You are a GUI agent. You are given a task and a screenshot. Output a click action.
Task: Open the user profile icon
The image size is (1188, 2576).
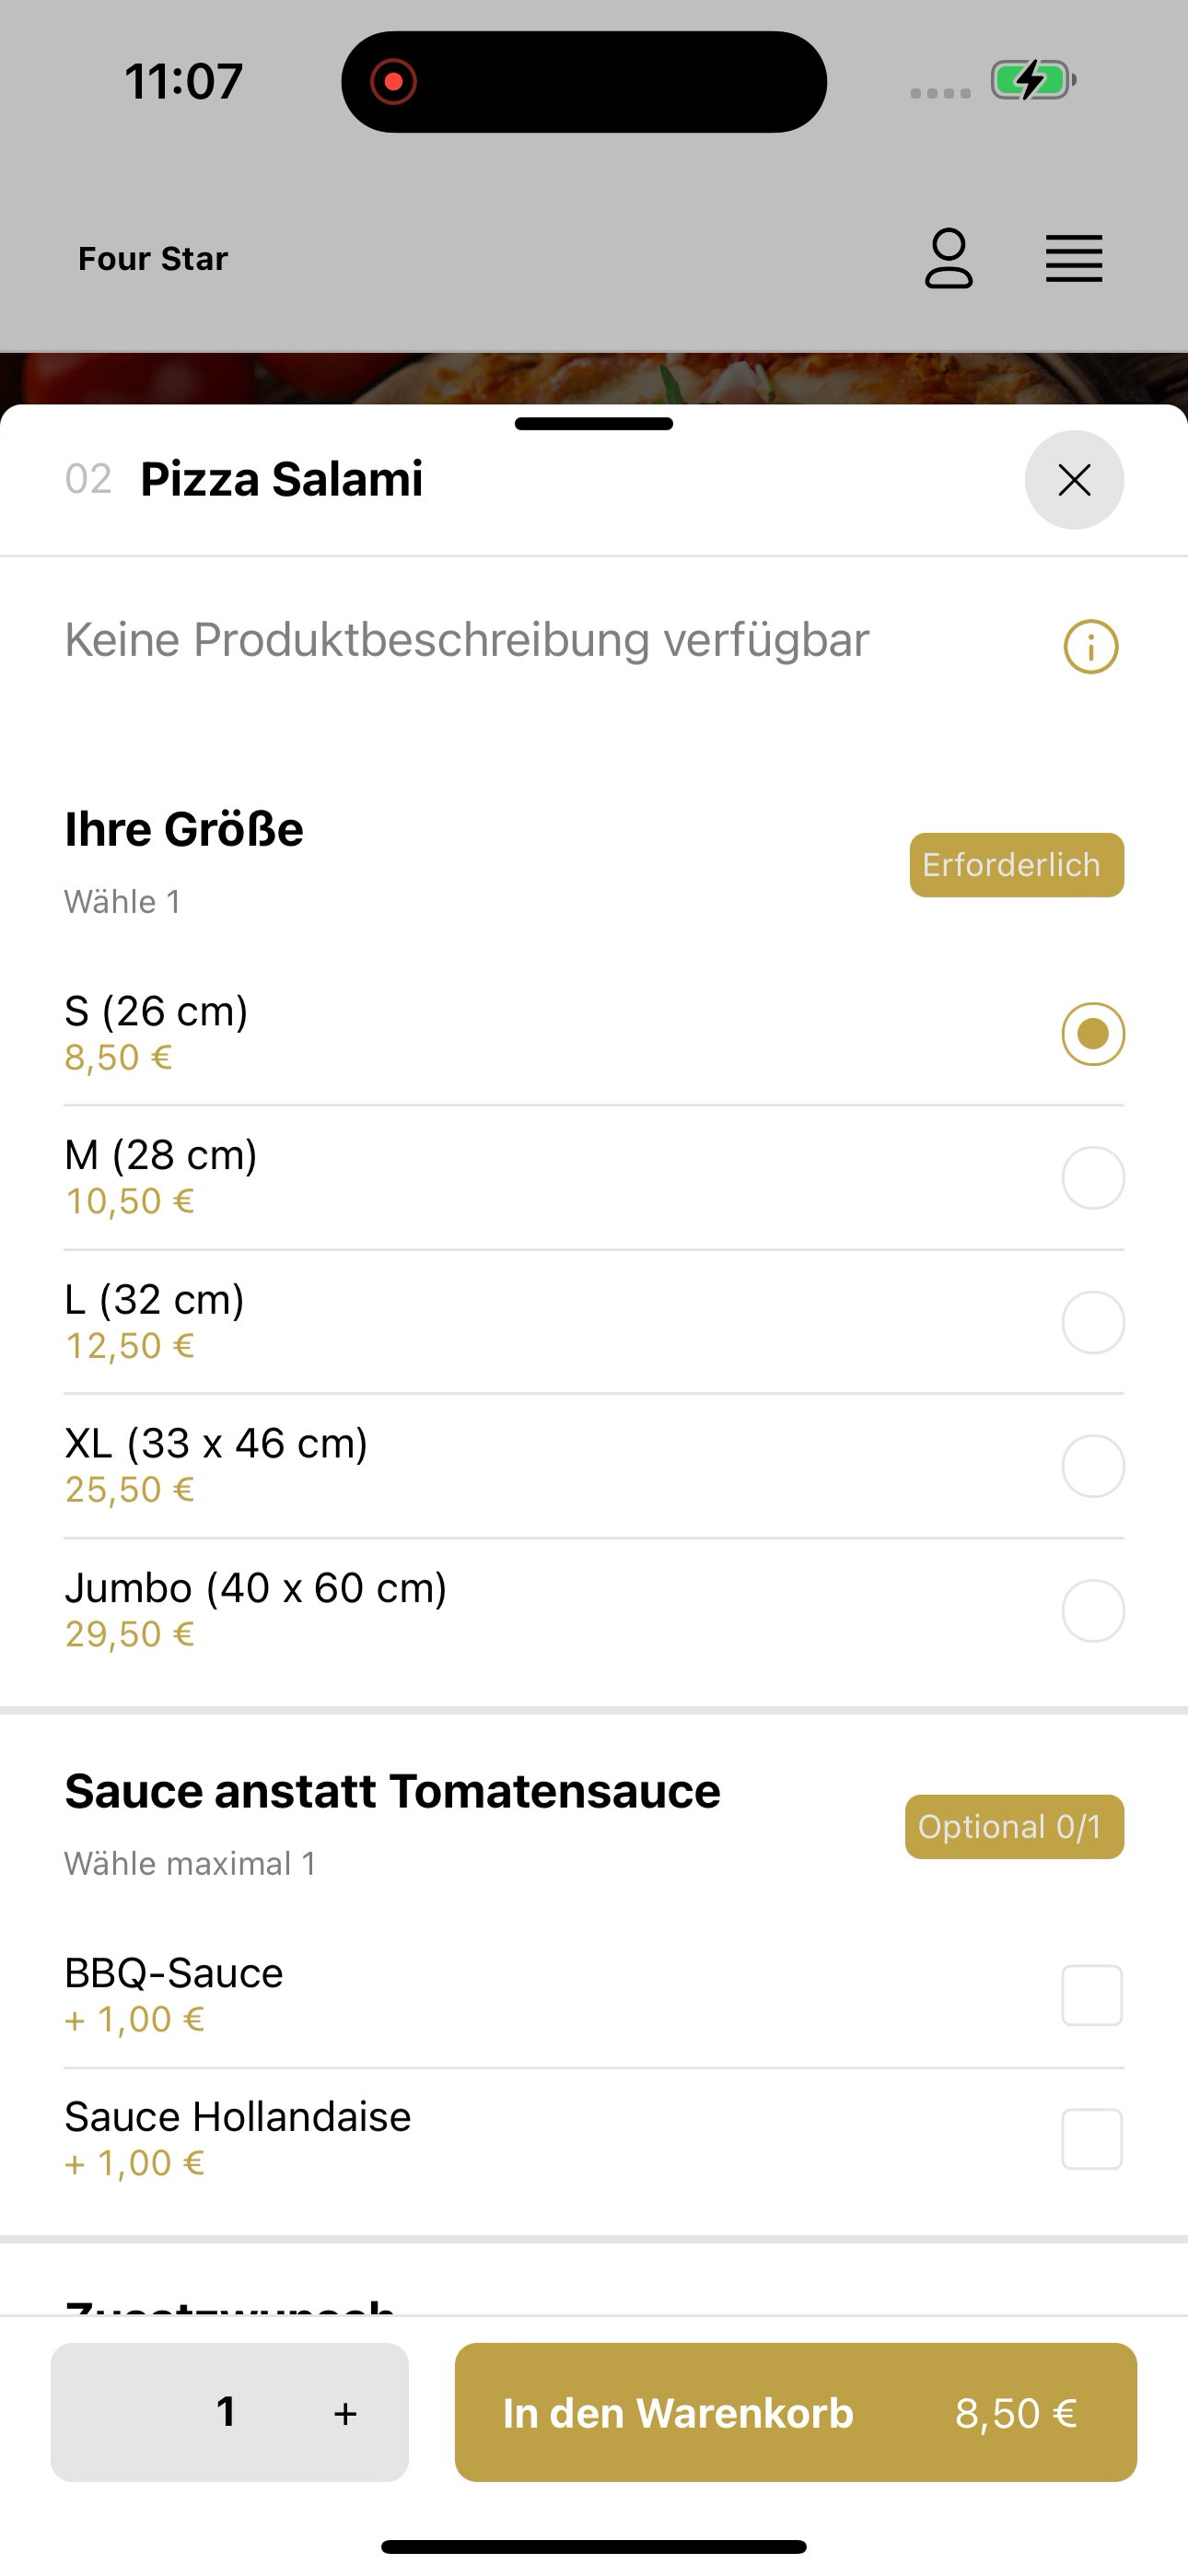[948, 259]
